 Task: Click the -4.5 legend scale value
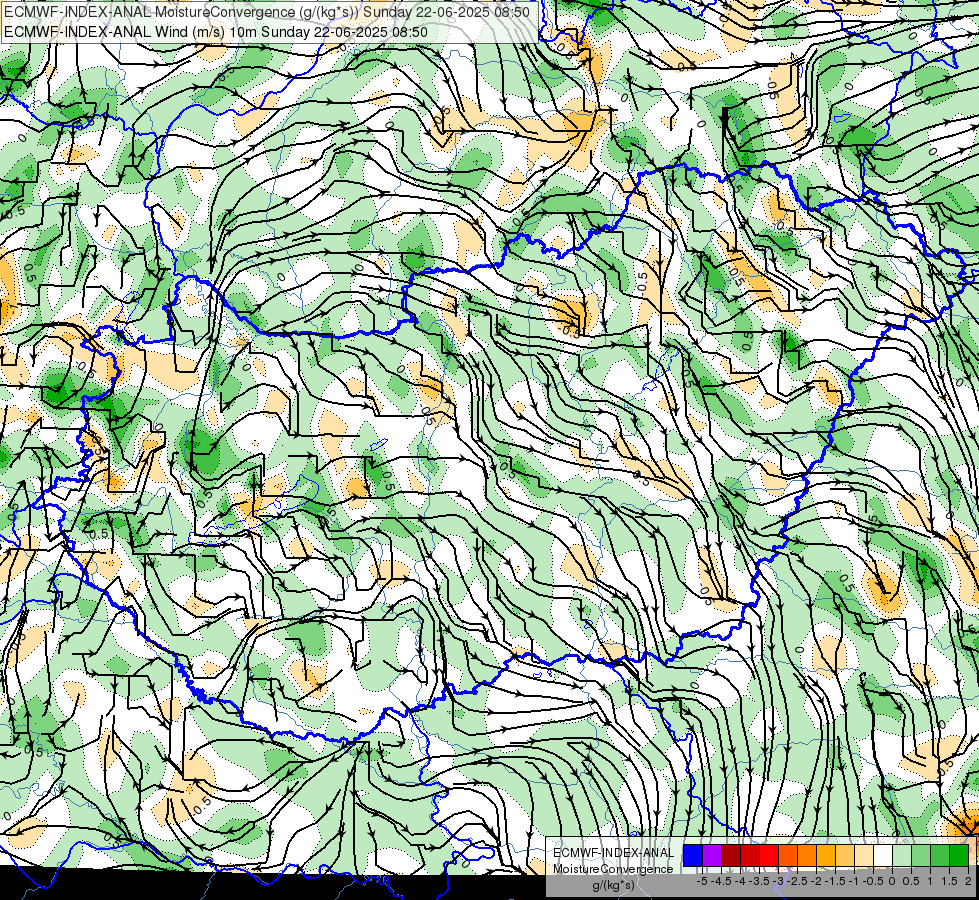(x=721, y=881)
